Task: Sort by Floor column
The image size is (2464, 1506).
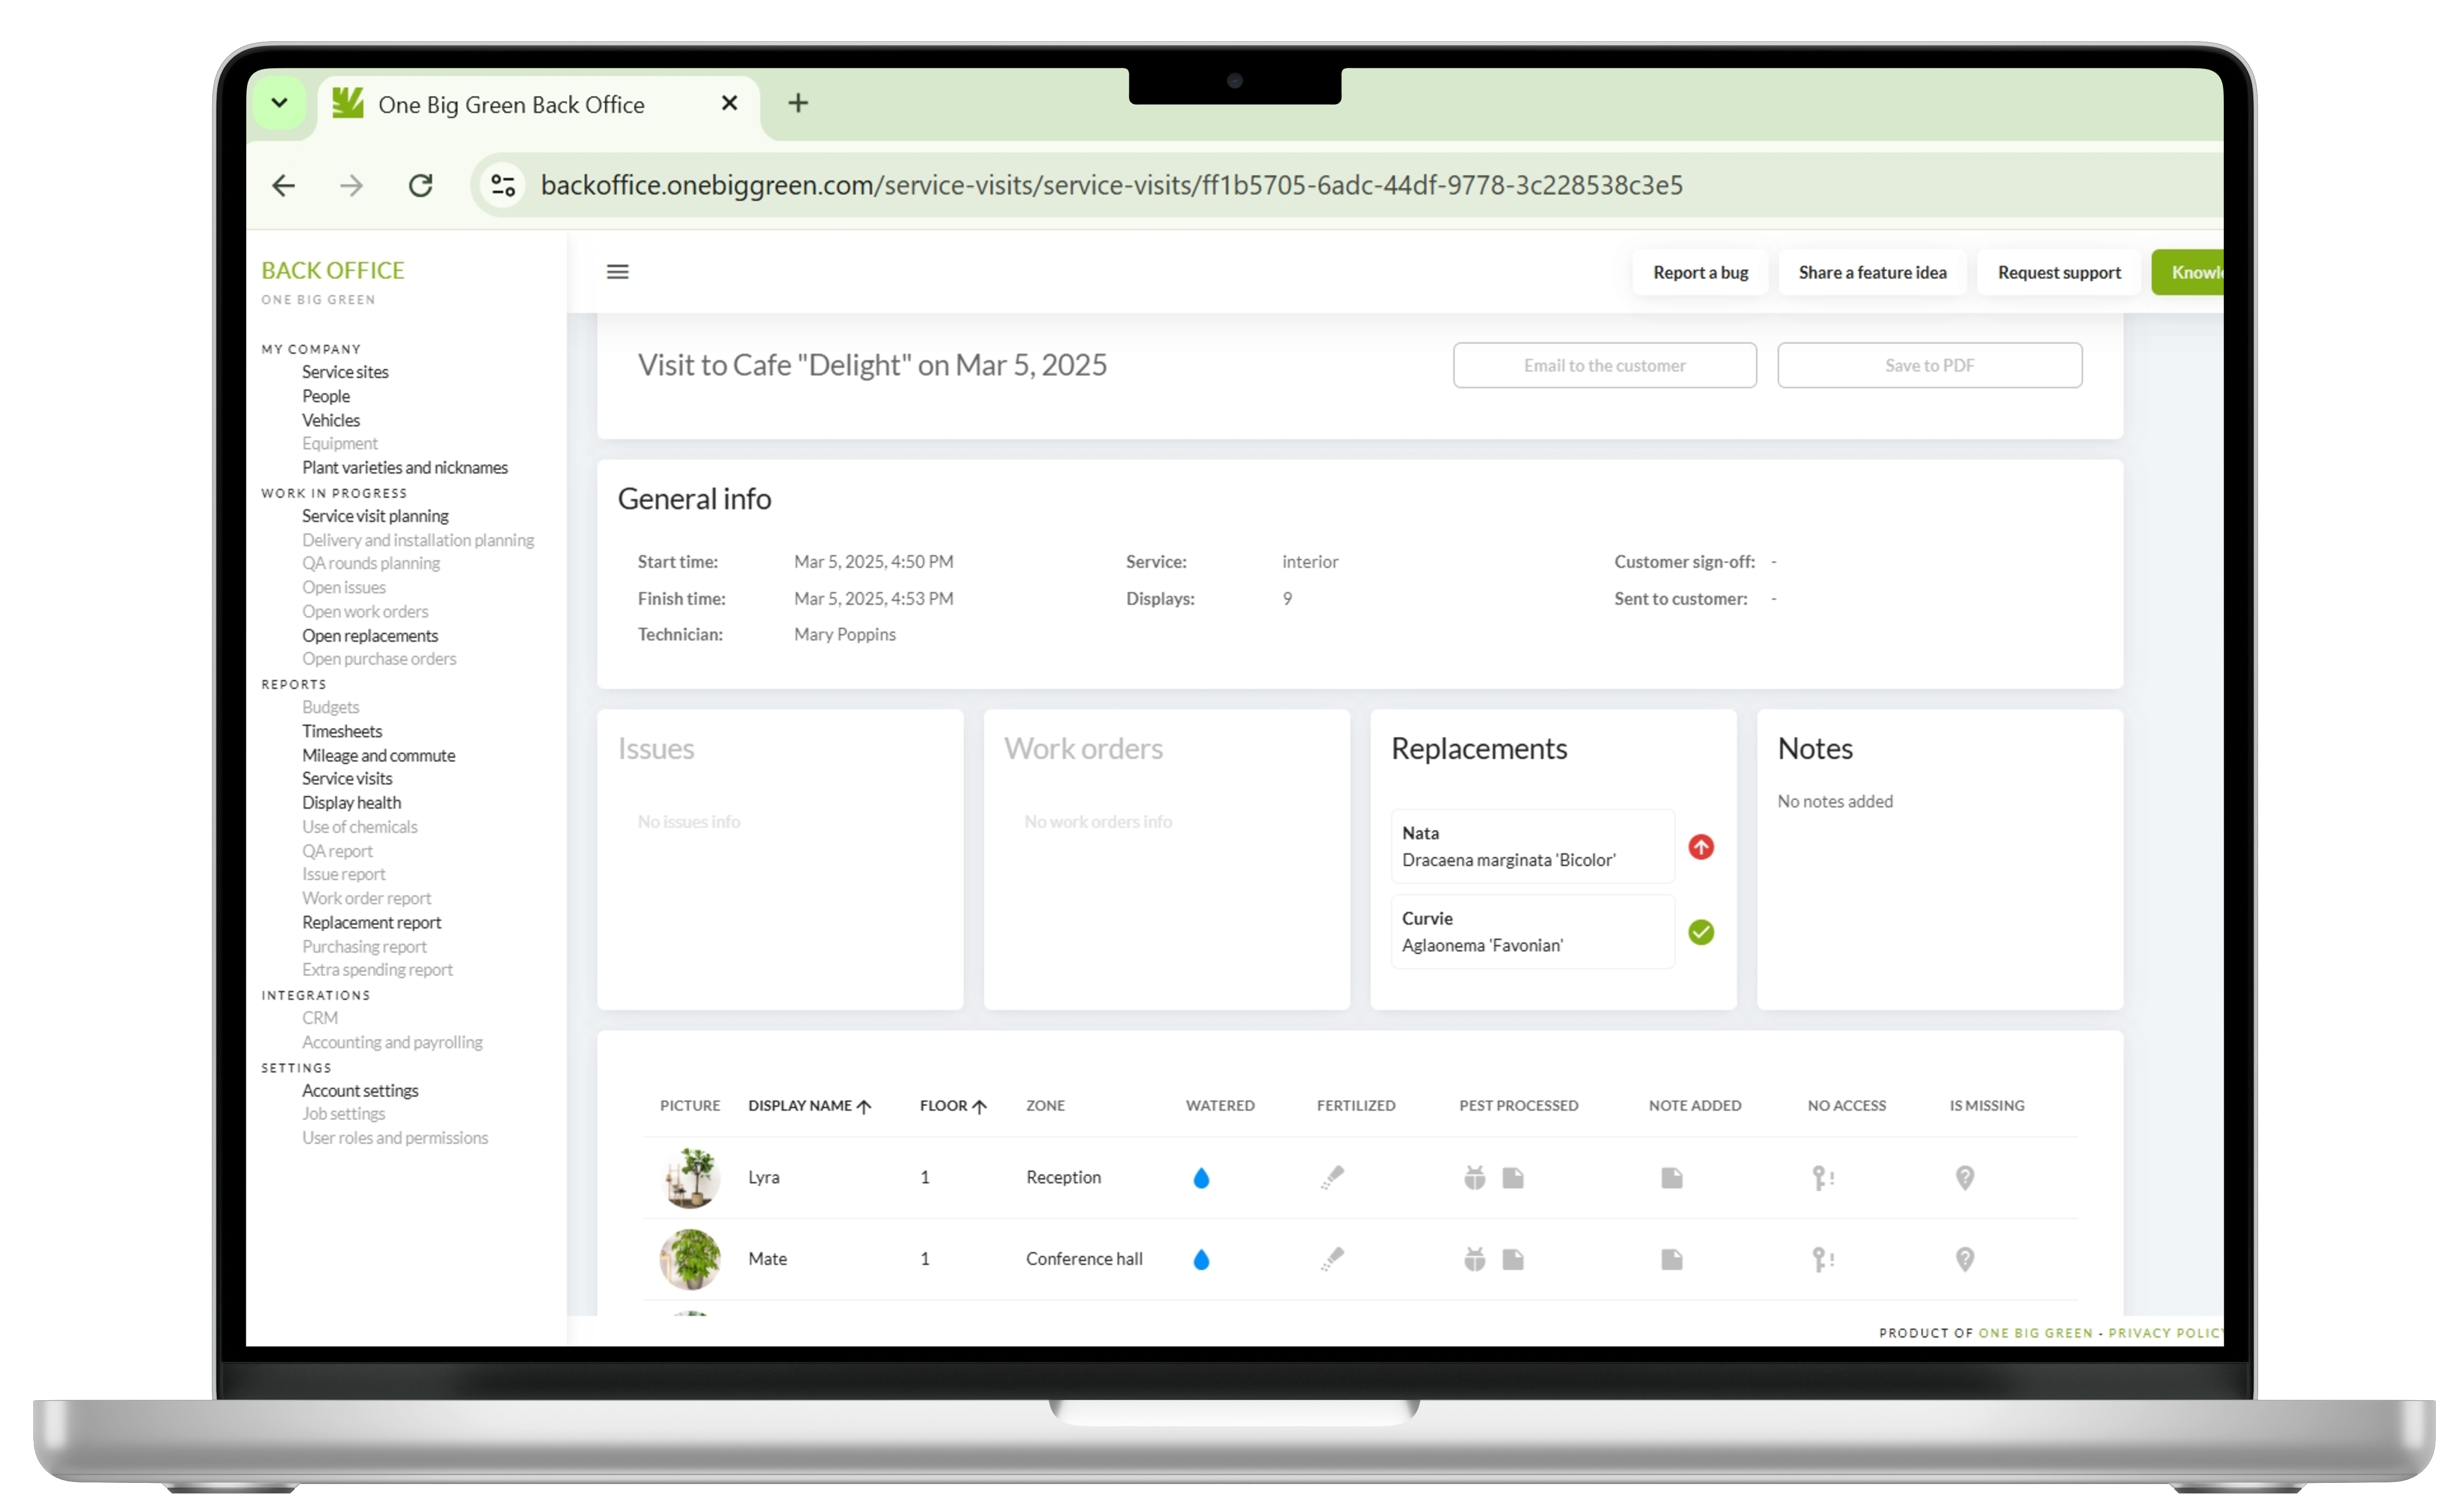Action: click(x=953, y=1105)
